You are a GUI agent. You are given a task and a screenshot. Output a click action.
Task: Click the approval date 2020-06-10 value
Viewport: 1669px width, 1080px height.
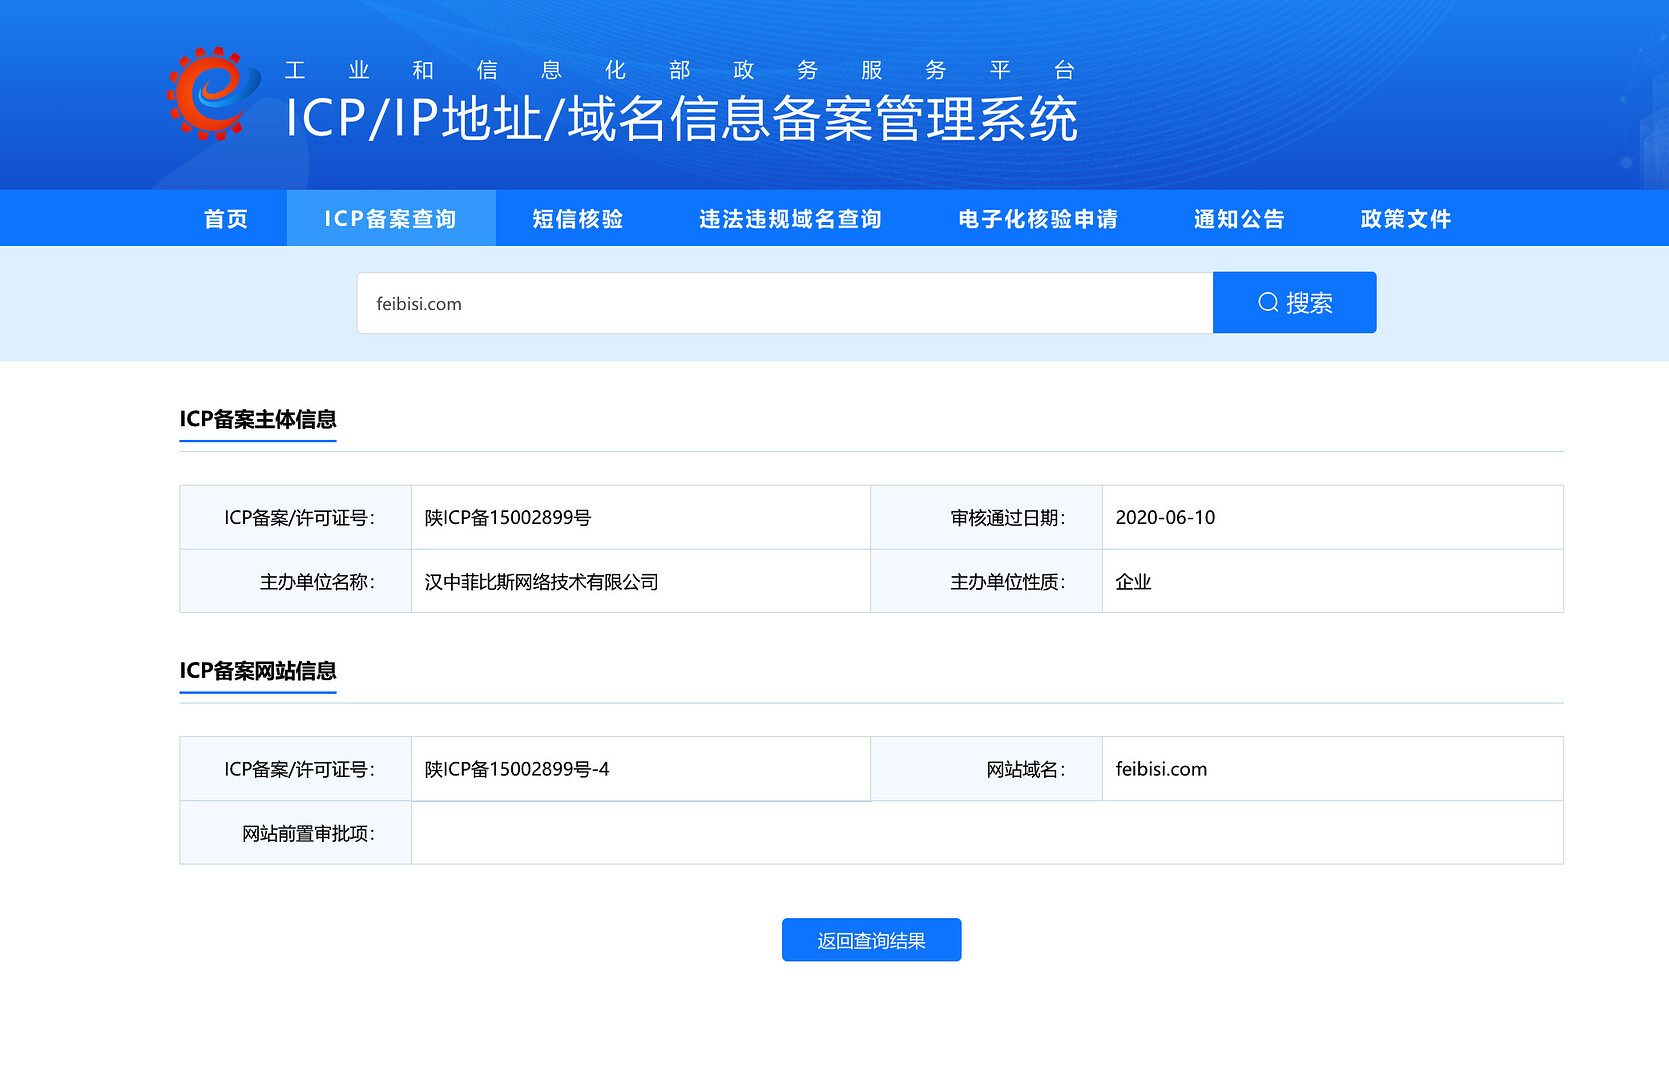[x=1165, y=518]
